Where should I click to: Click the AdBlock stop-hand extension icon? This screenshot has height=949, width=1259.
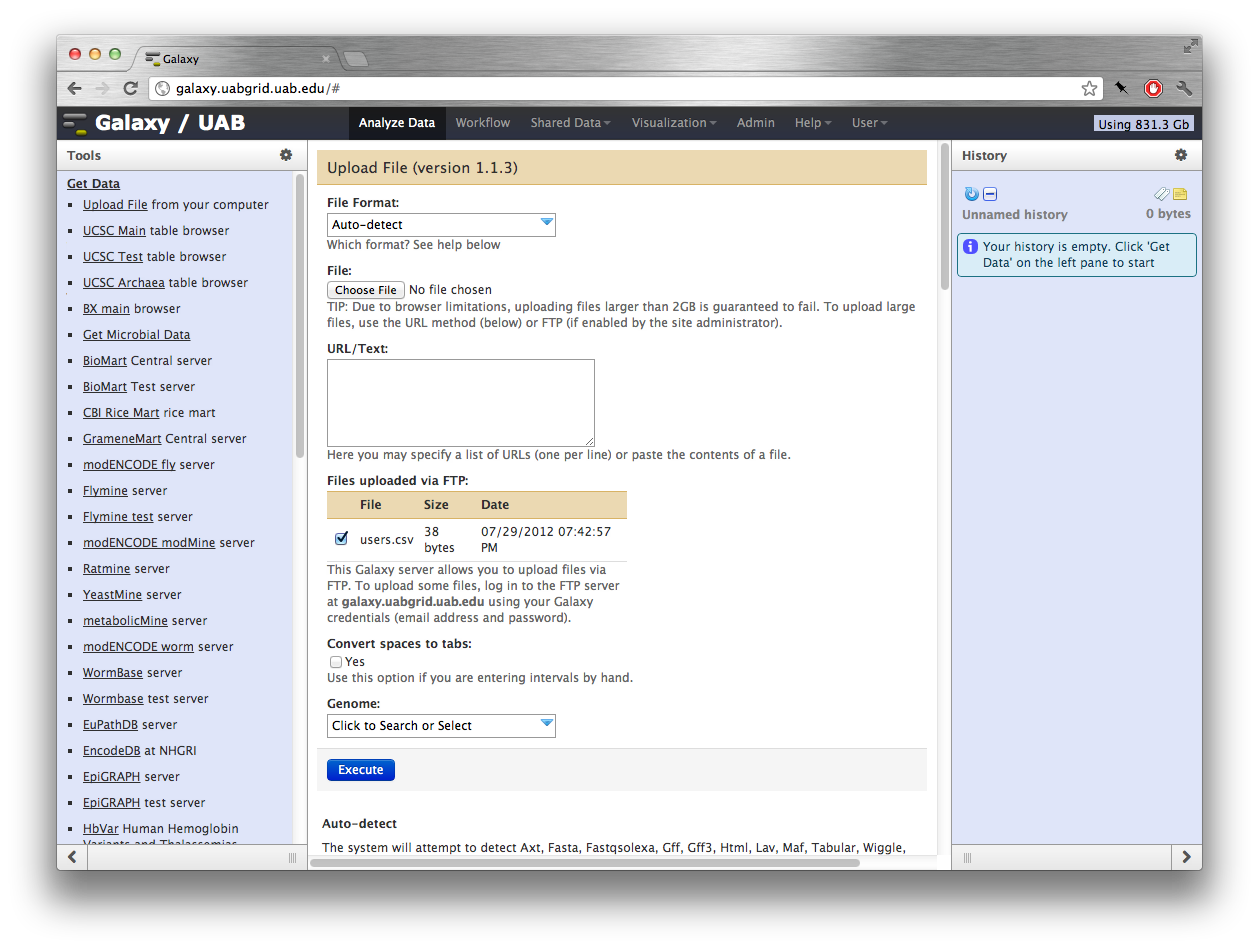pos(1153,88)
